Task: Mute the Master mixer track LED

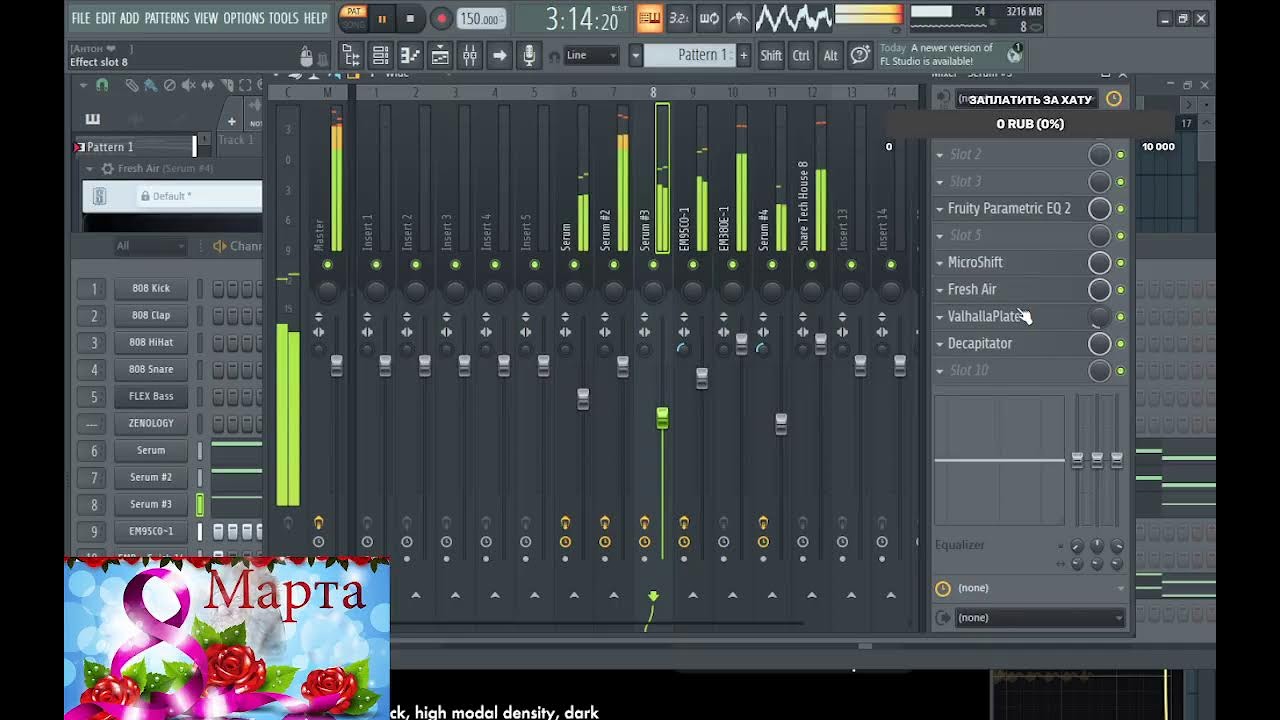Action: click(x=328, y=265)
